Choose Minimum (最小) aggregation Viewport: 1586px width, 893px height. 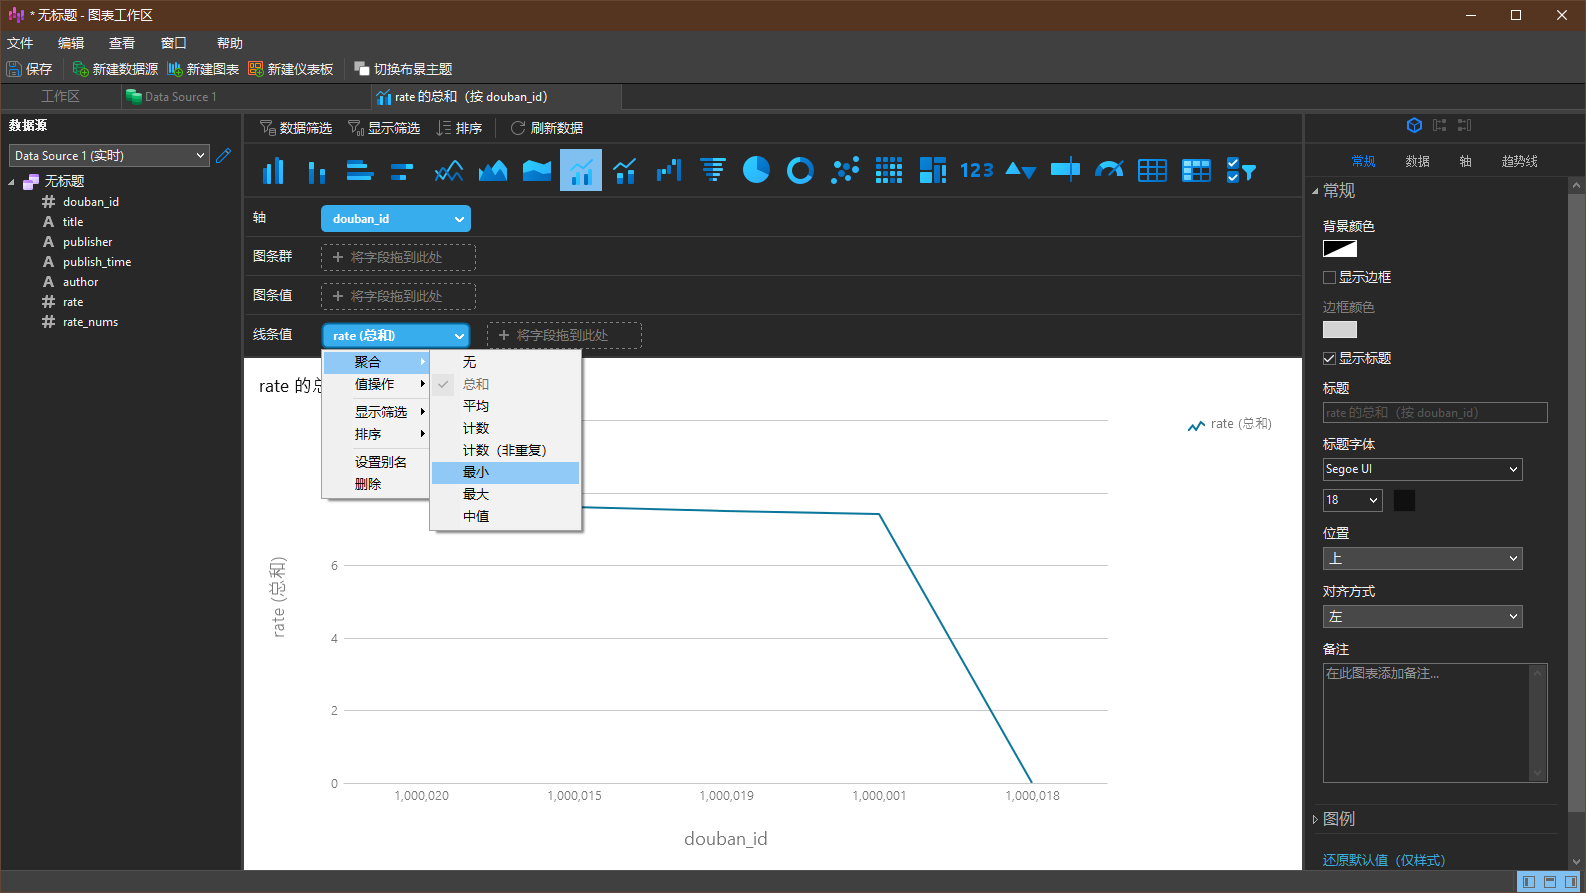coord(505,472)
